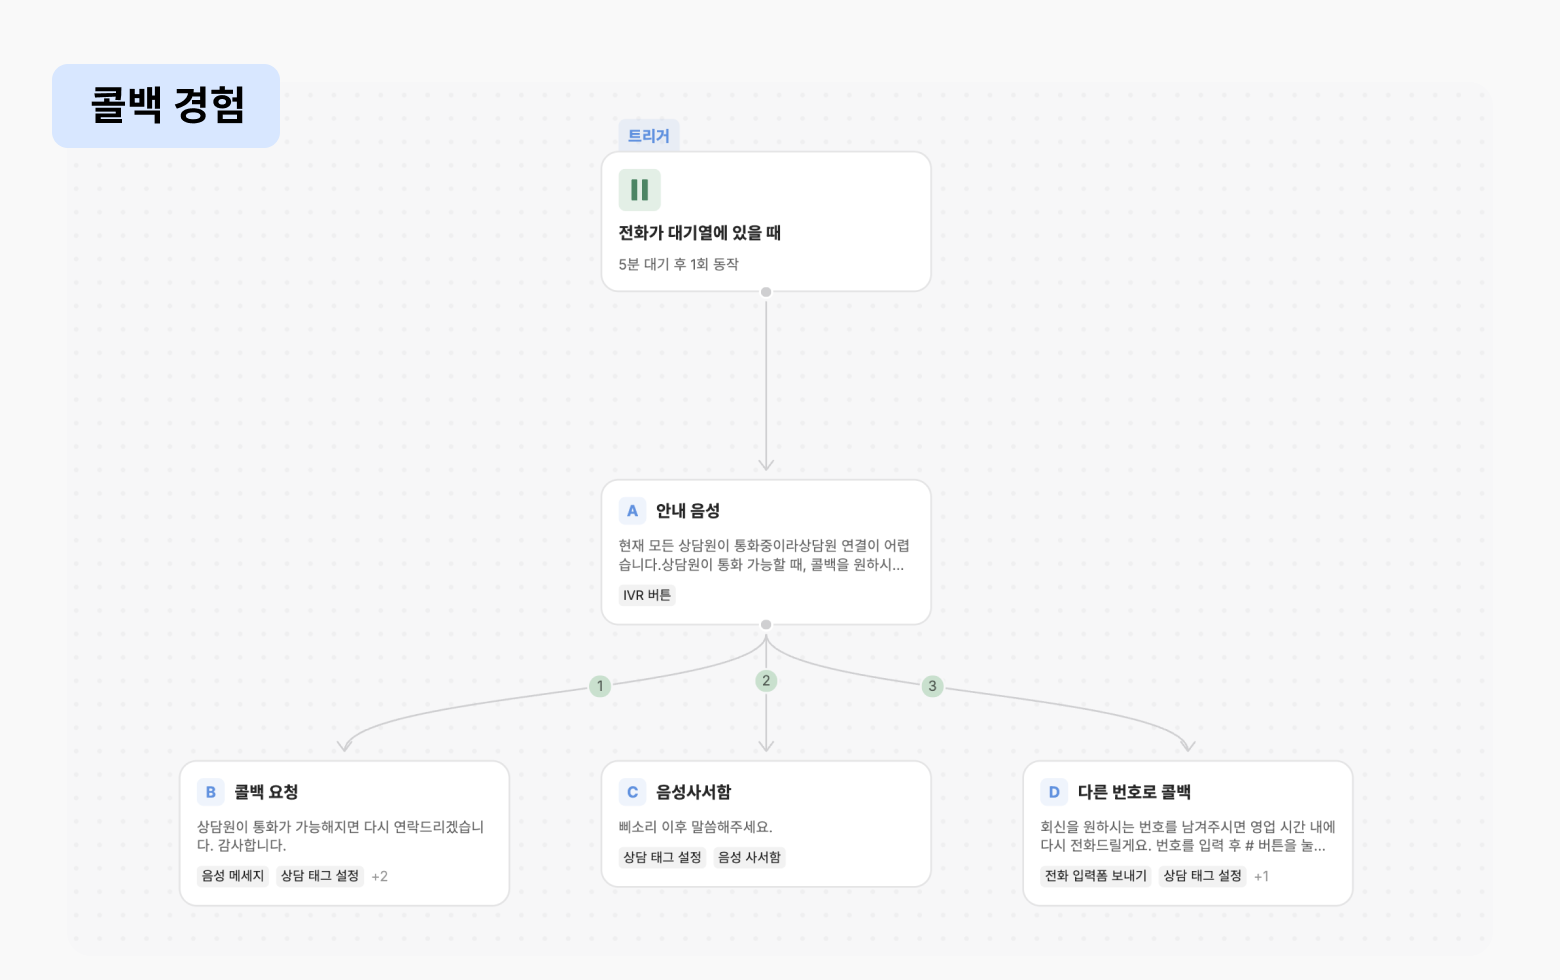
Task: Click the letter A badge icon
Action: (x=632, y=511)
